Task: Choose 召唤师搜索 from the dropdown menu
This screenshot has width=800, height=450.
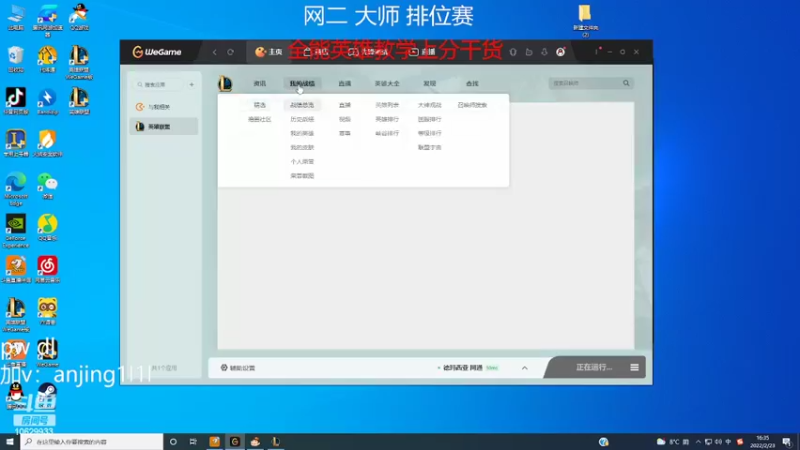Action: coord(472,105)
